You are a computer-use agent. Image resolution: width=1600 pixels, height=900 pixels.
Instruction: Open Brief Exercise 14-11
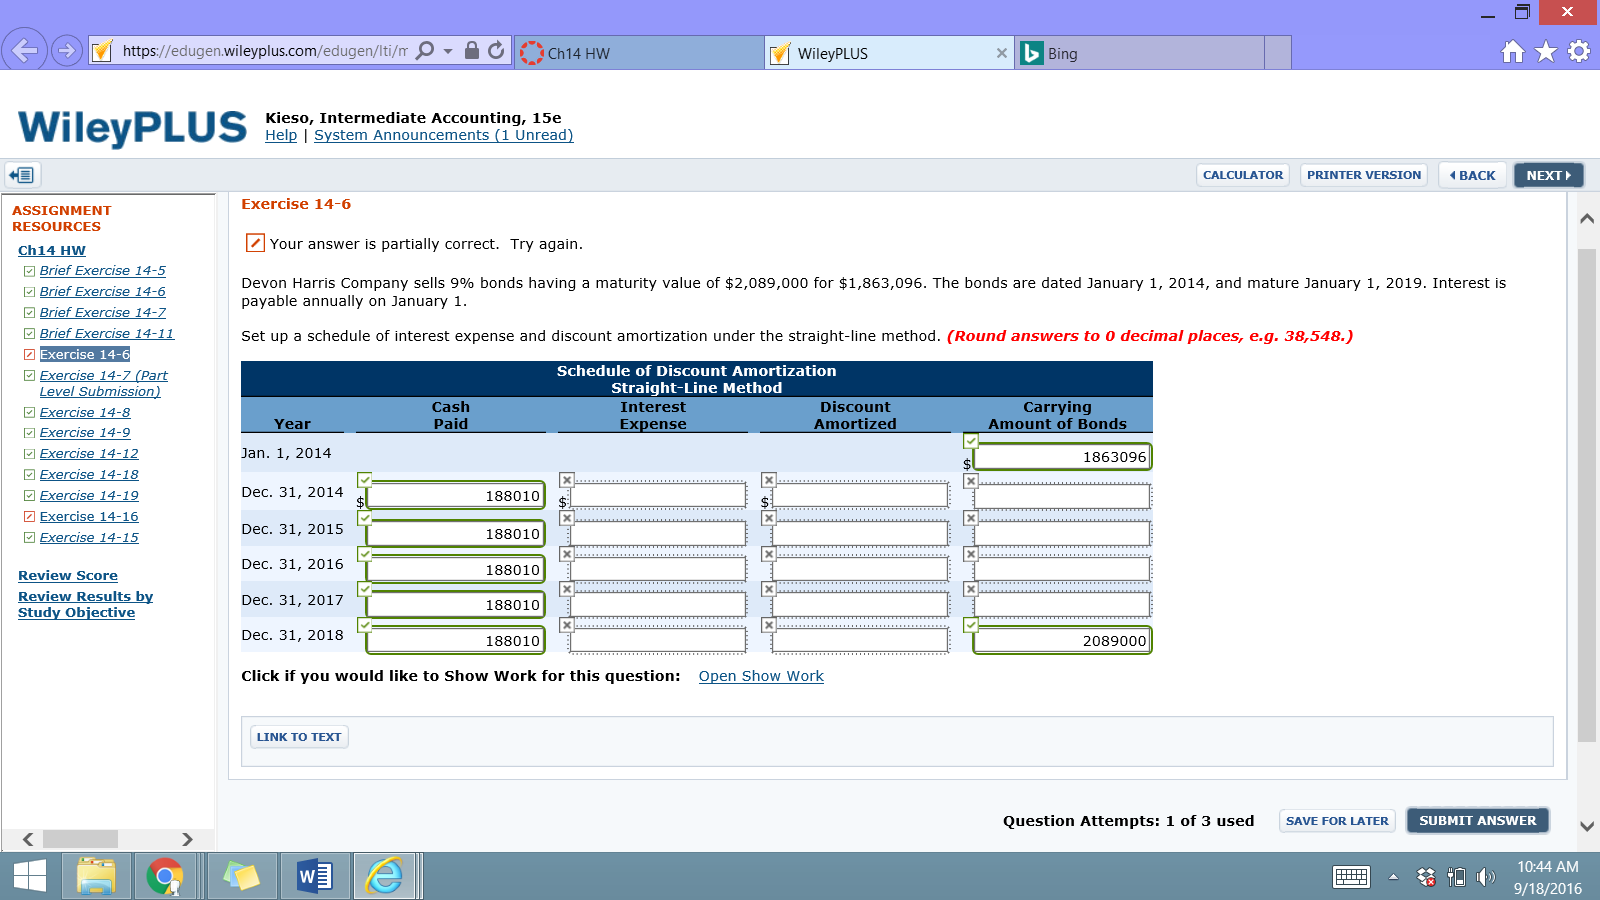point(107,334)
